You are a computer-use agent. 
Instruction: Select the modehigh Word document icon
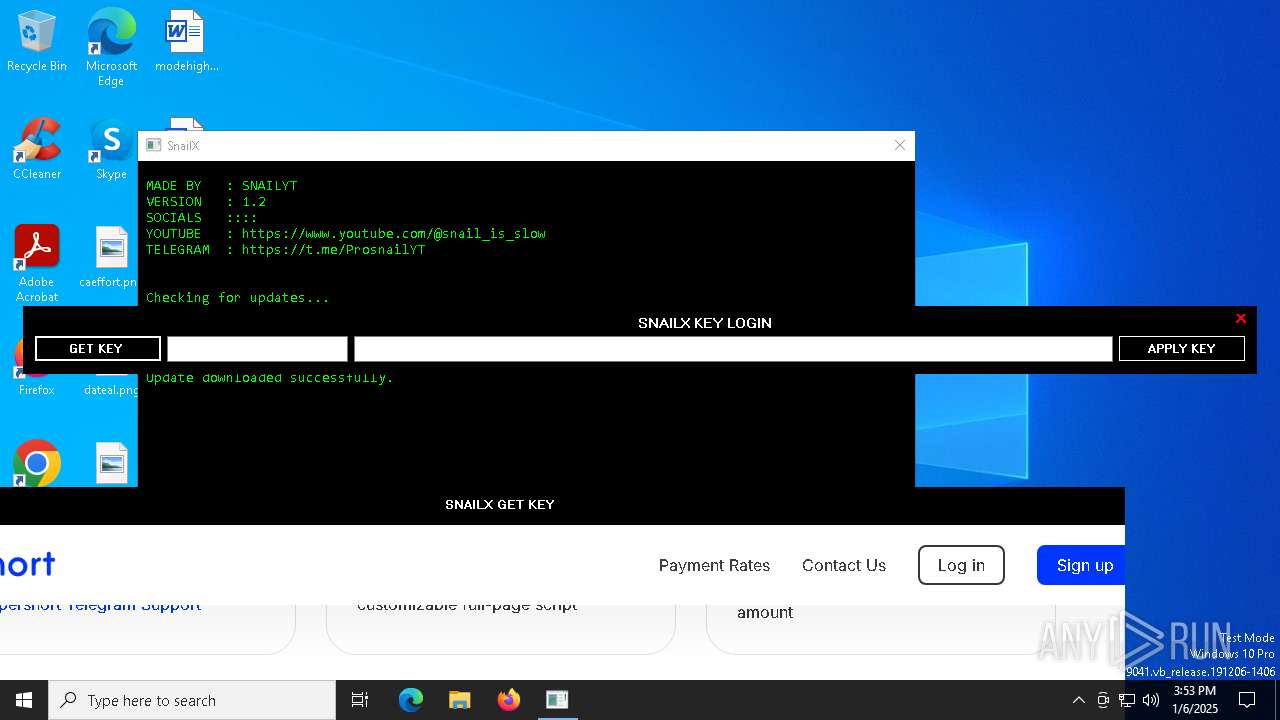186,42
